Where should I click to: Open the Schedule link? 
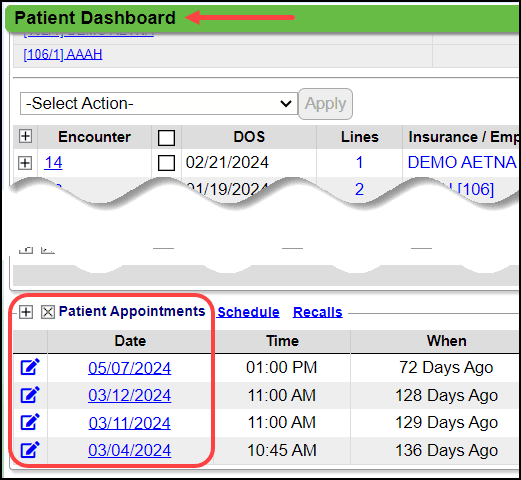tap(248, 312)
